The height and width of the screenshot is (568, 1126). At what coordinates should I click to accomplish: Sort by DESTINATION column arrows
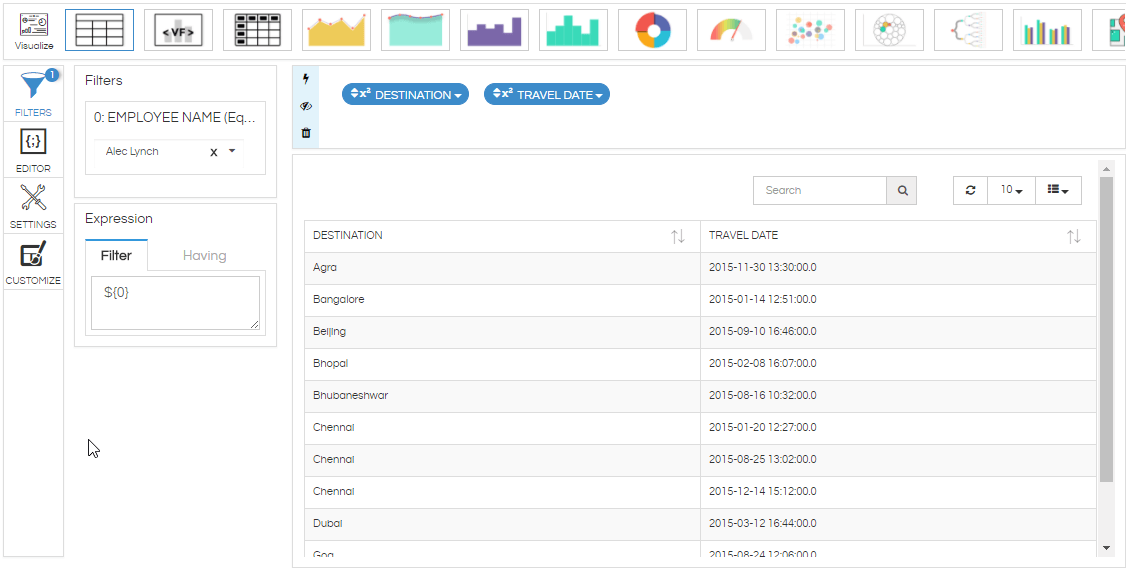pyautogui.click(x=678, y=236)
